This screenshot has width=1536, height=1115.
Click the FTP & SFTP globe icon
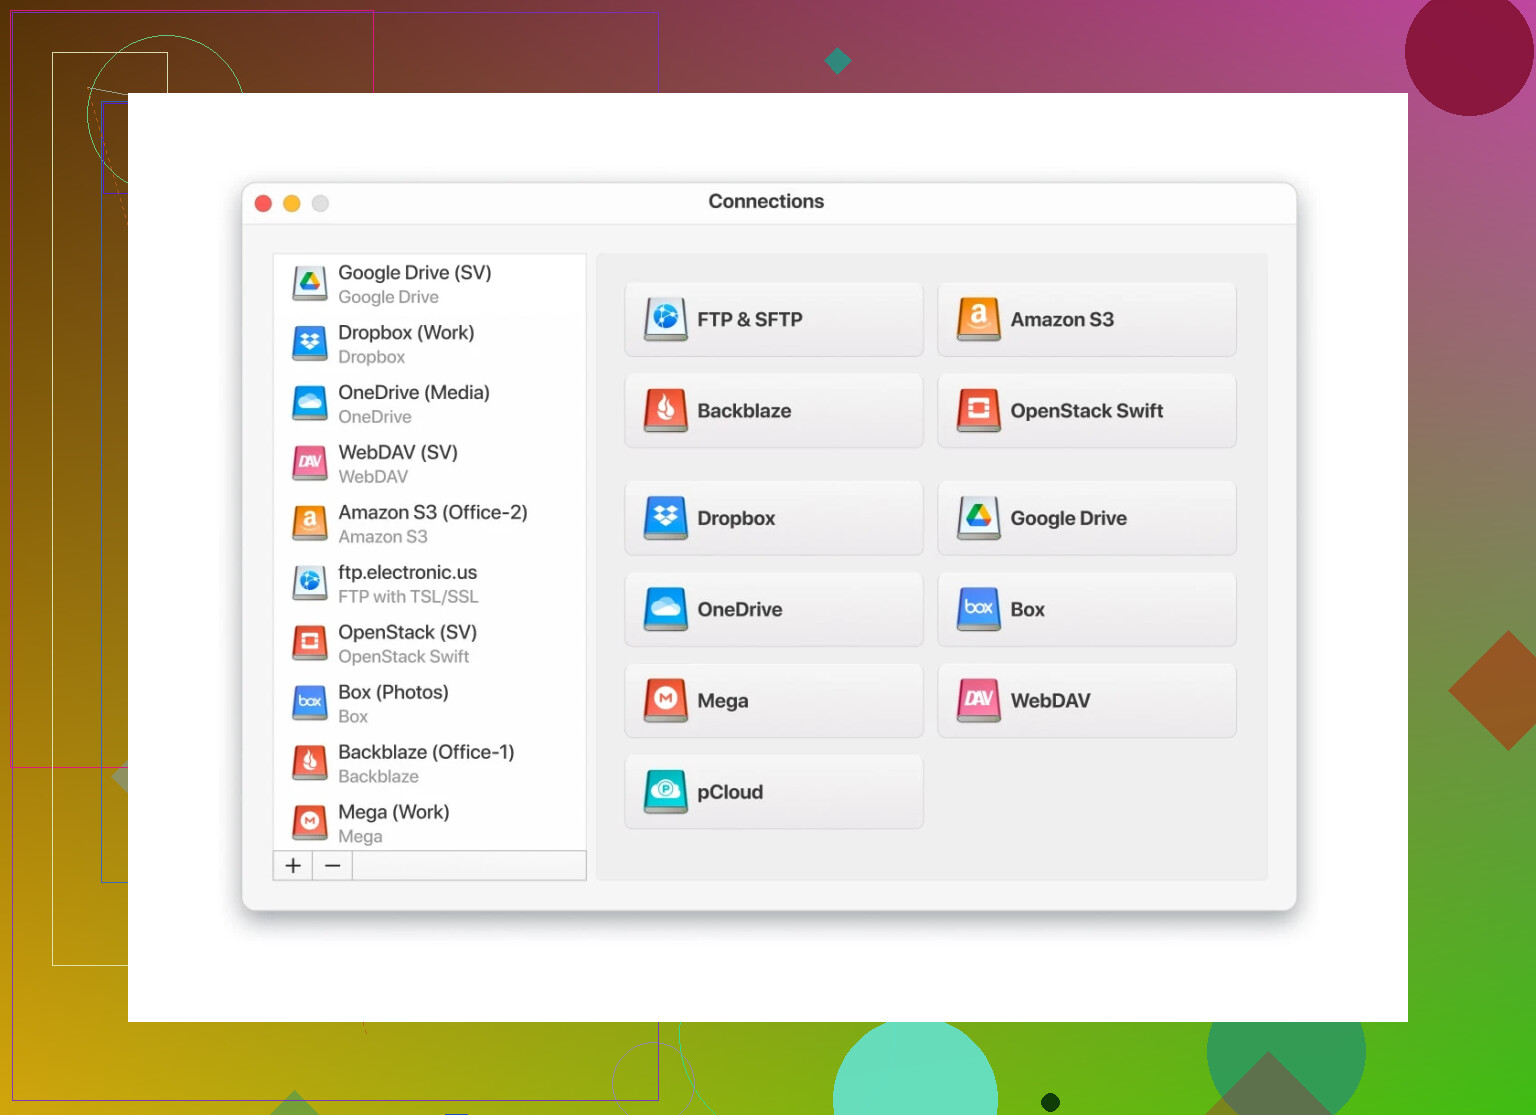point(666,320)
